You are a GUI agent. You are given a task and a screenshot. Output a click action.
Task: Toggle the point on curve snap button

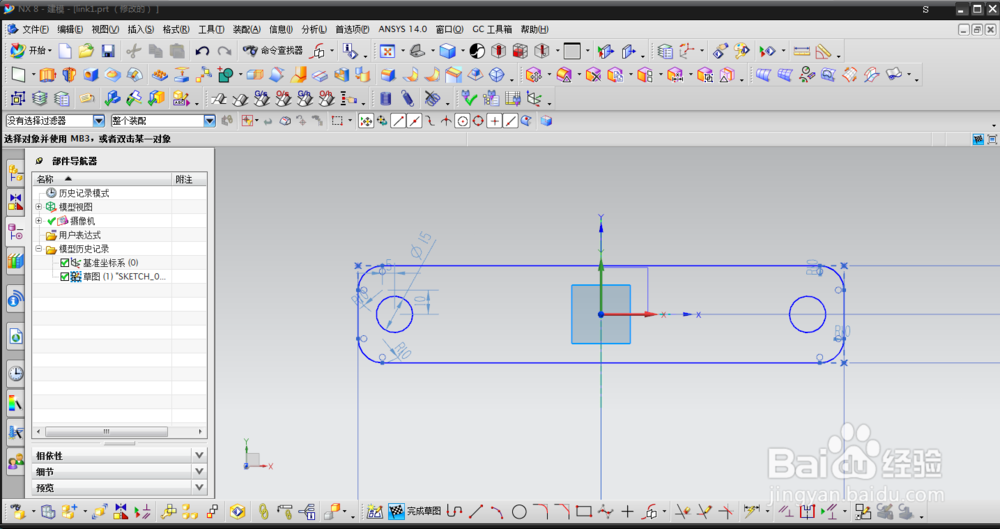coord(510,121)
